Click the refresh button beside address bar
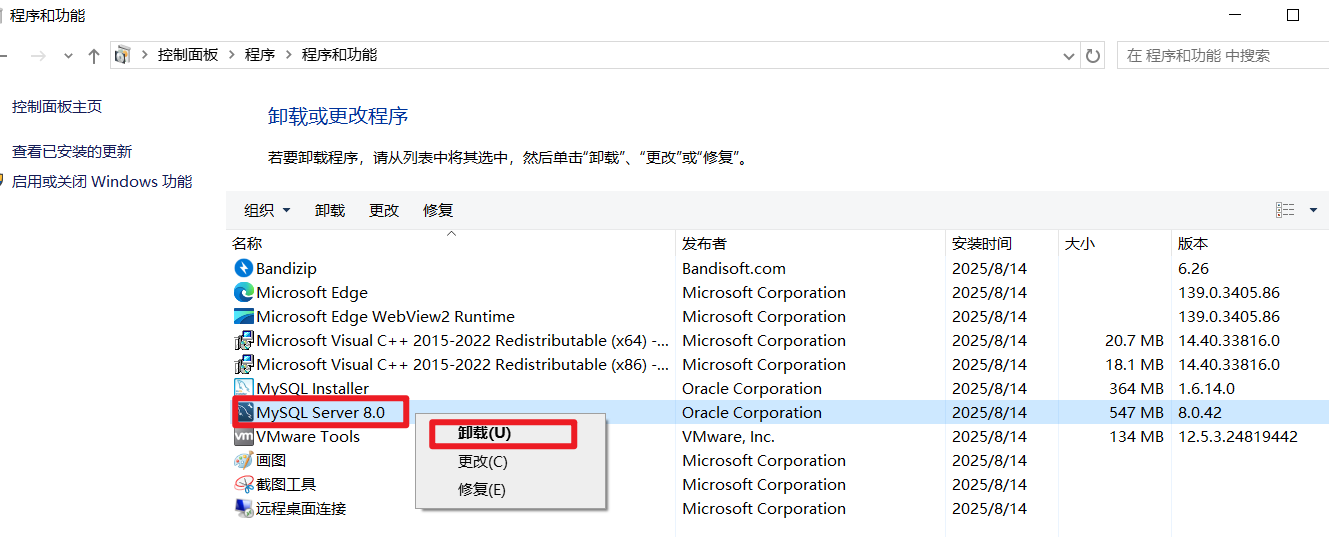The image size is (1329, 537). pos(1093,56)
